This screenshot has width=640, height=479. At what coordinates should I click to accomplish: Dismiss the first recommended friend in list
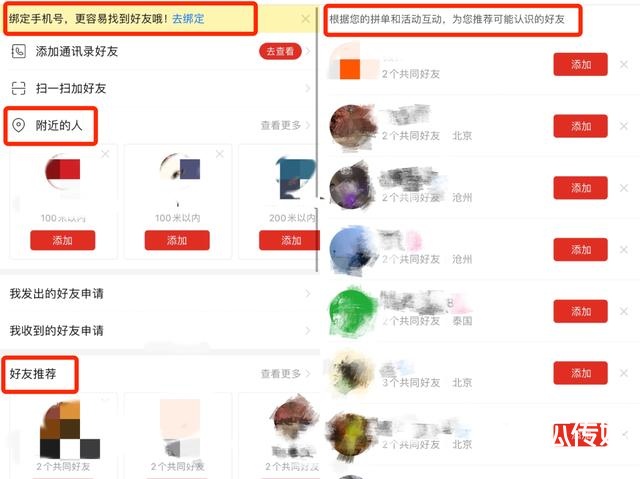coord(624,64)
